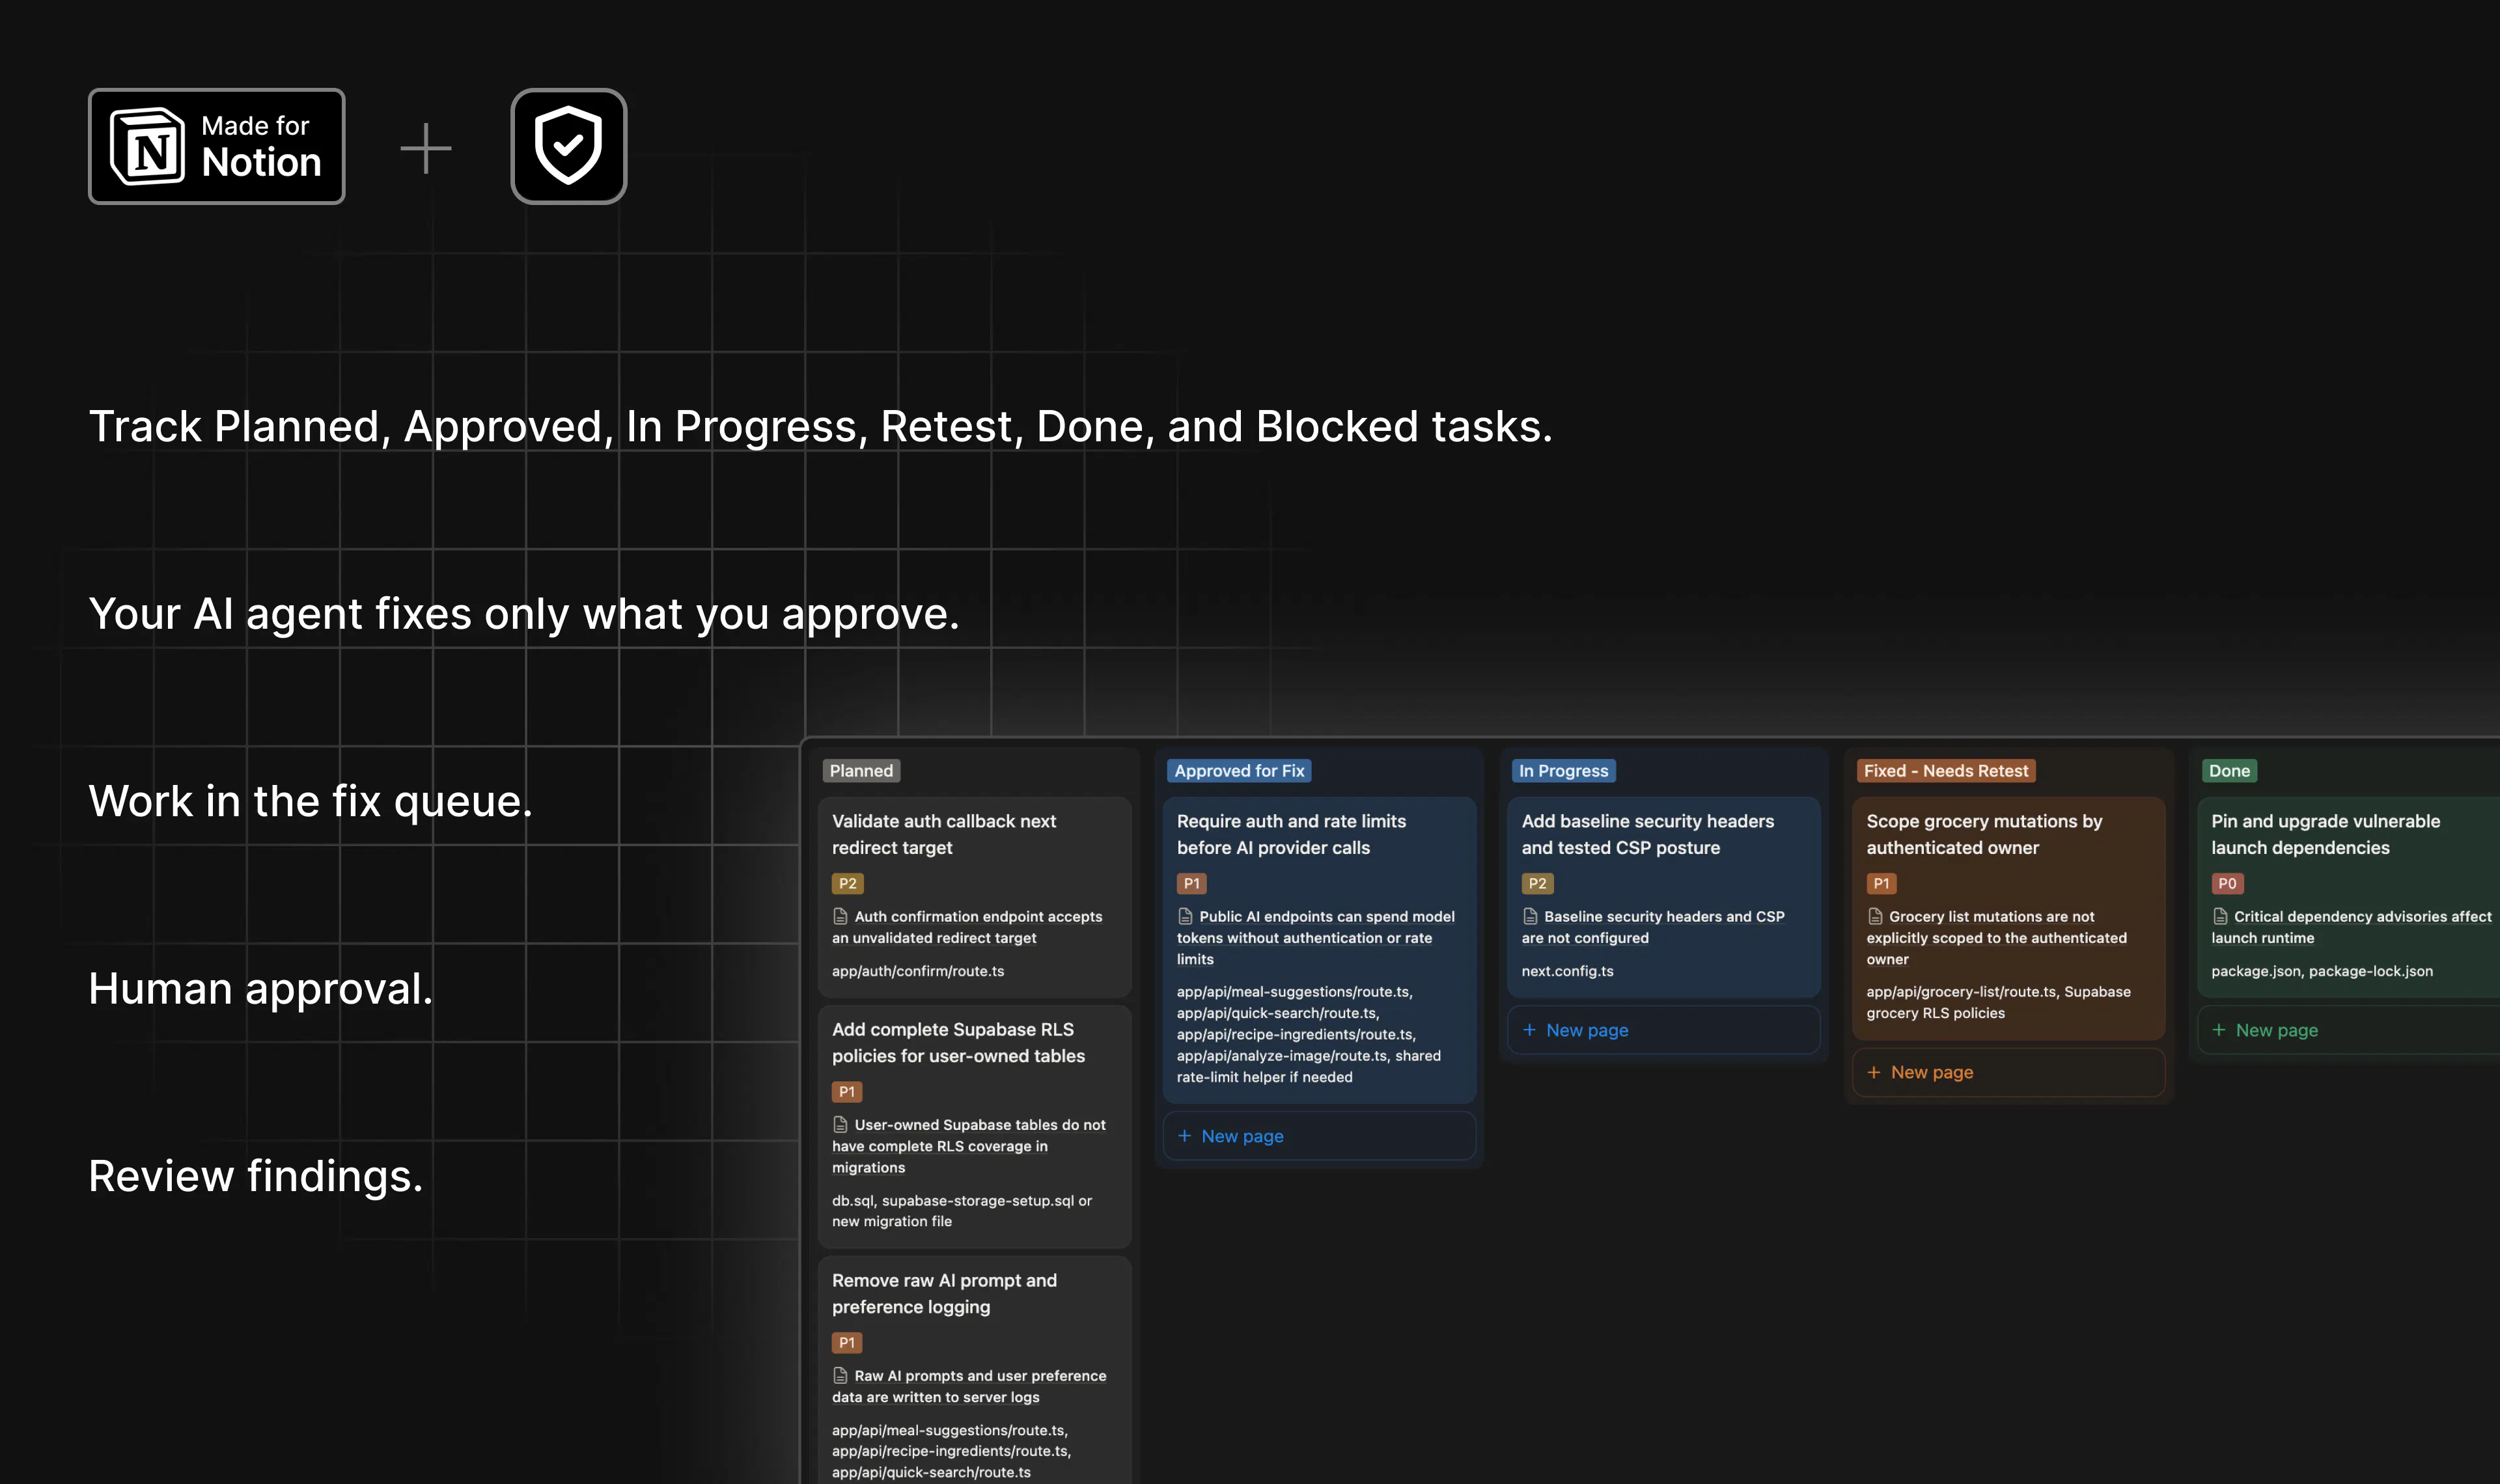Screen dimensions: 2500x1484
Task: Click P1 tag on Scope grocery mutations card
Action: pos(1881,884)
